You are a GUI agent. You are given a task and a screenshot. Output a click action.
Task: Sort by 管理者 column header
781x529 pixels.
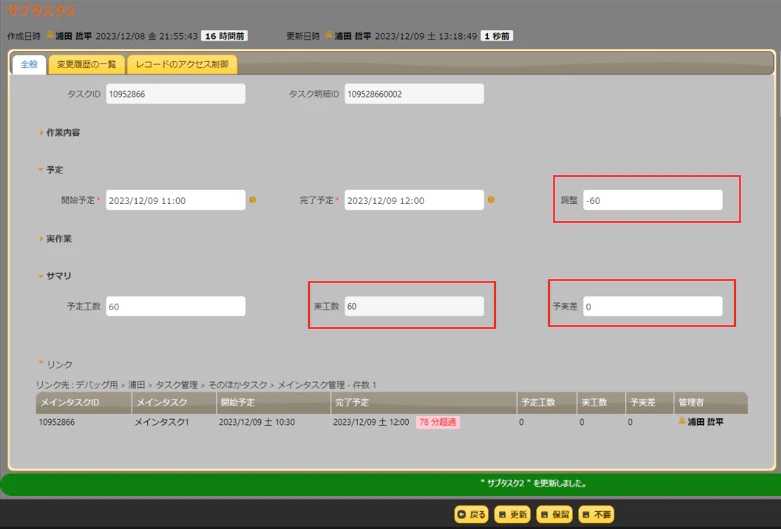711,402
